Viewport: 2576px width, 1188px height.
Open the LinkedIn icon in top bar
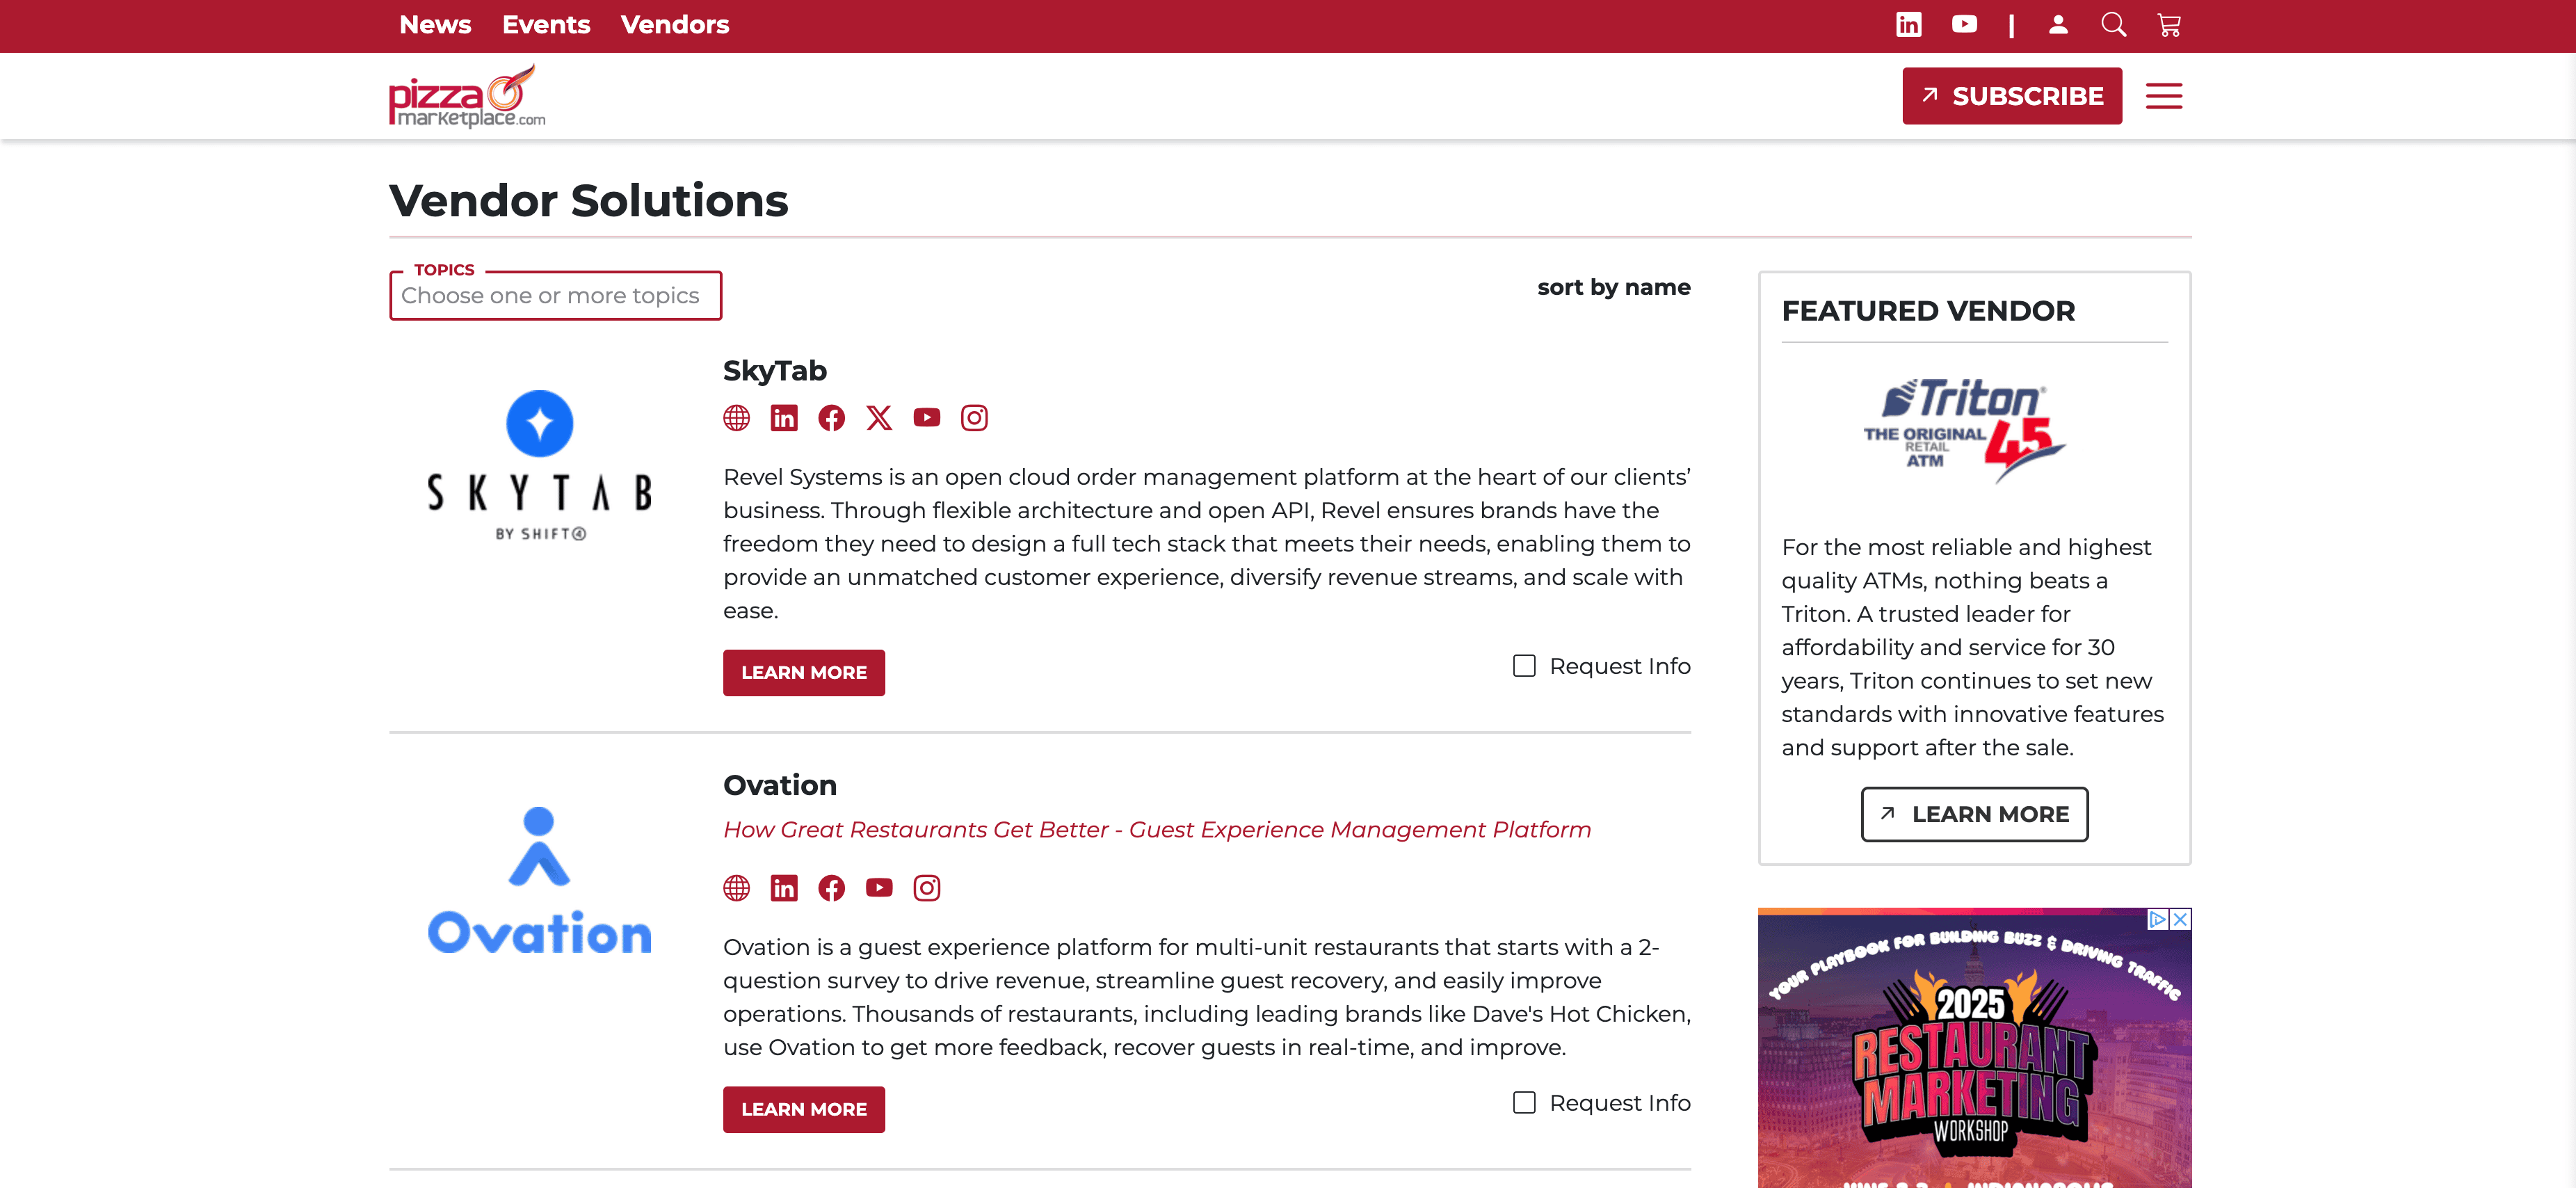(1908, 25)
